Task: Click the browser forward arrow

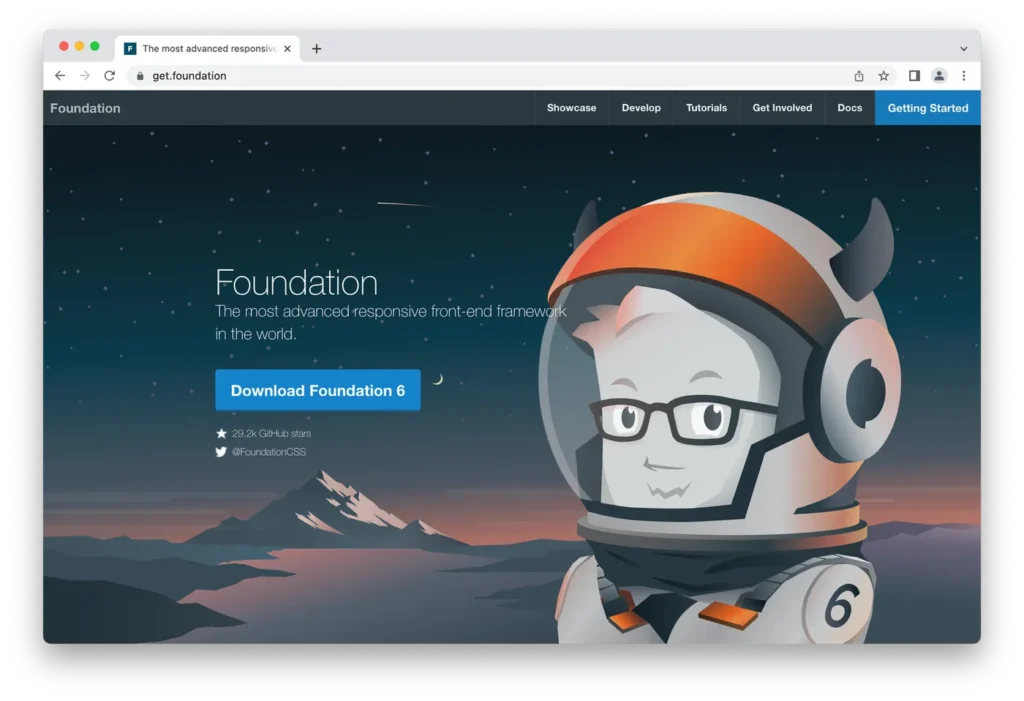Action: coord(85,76)
